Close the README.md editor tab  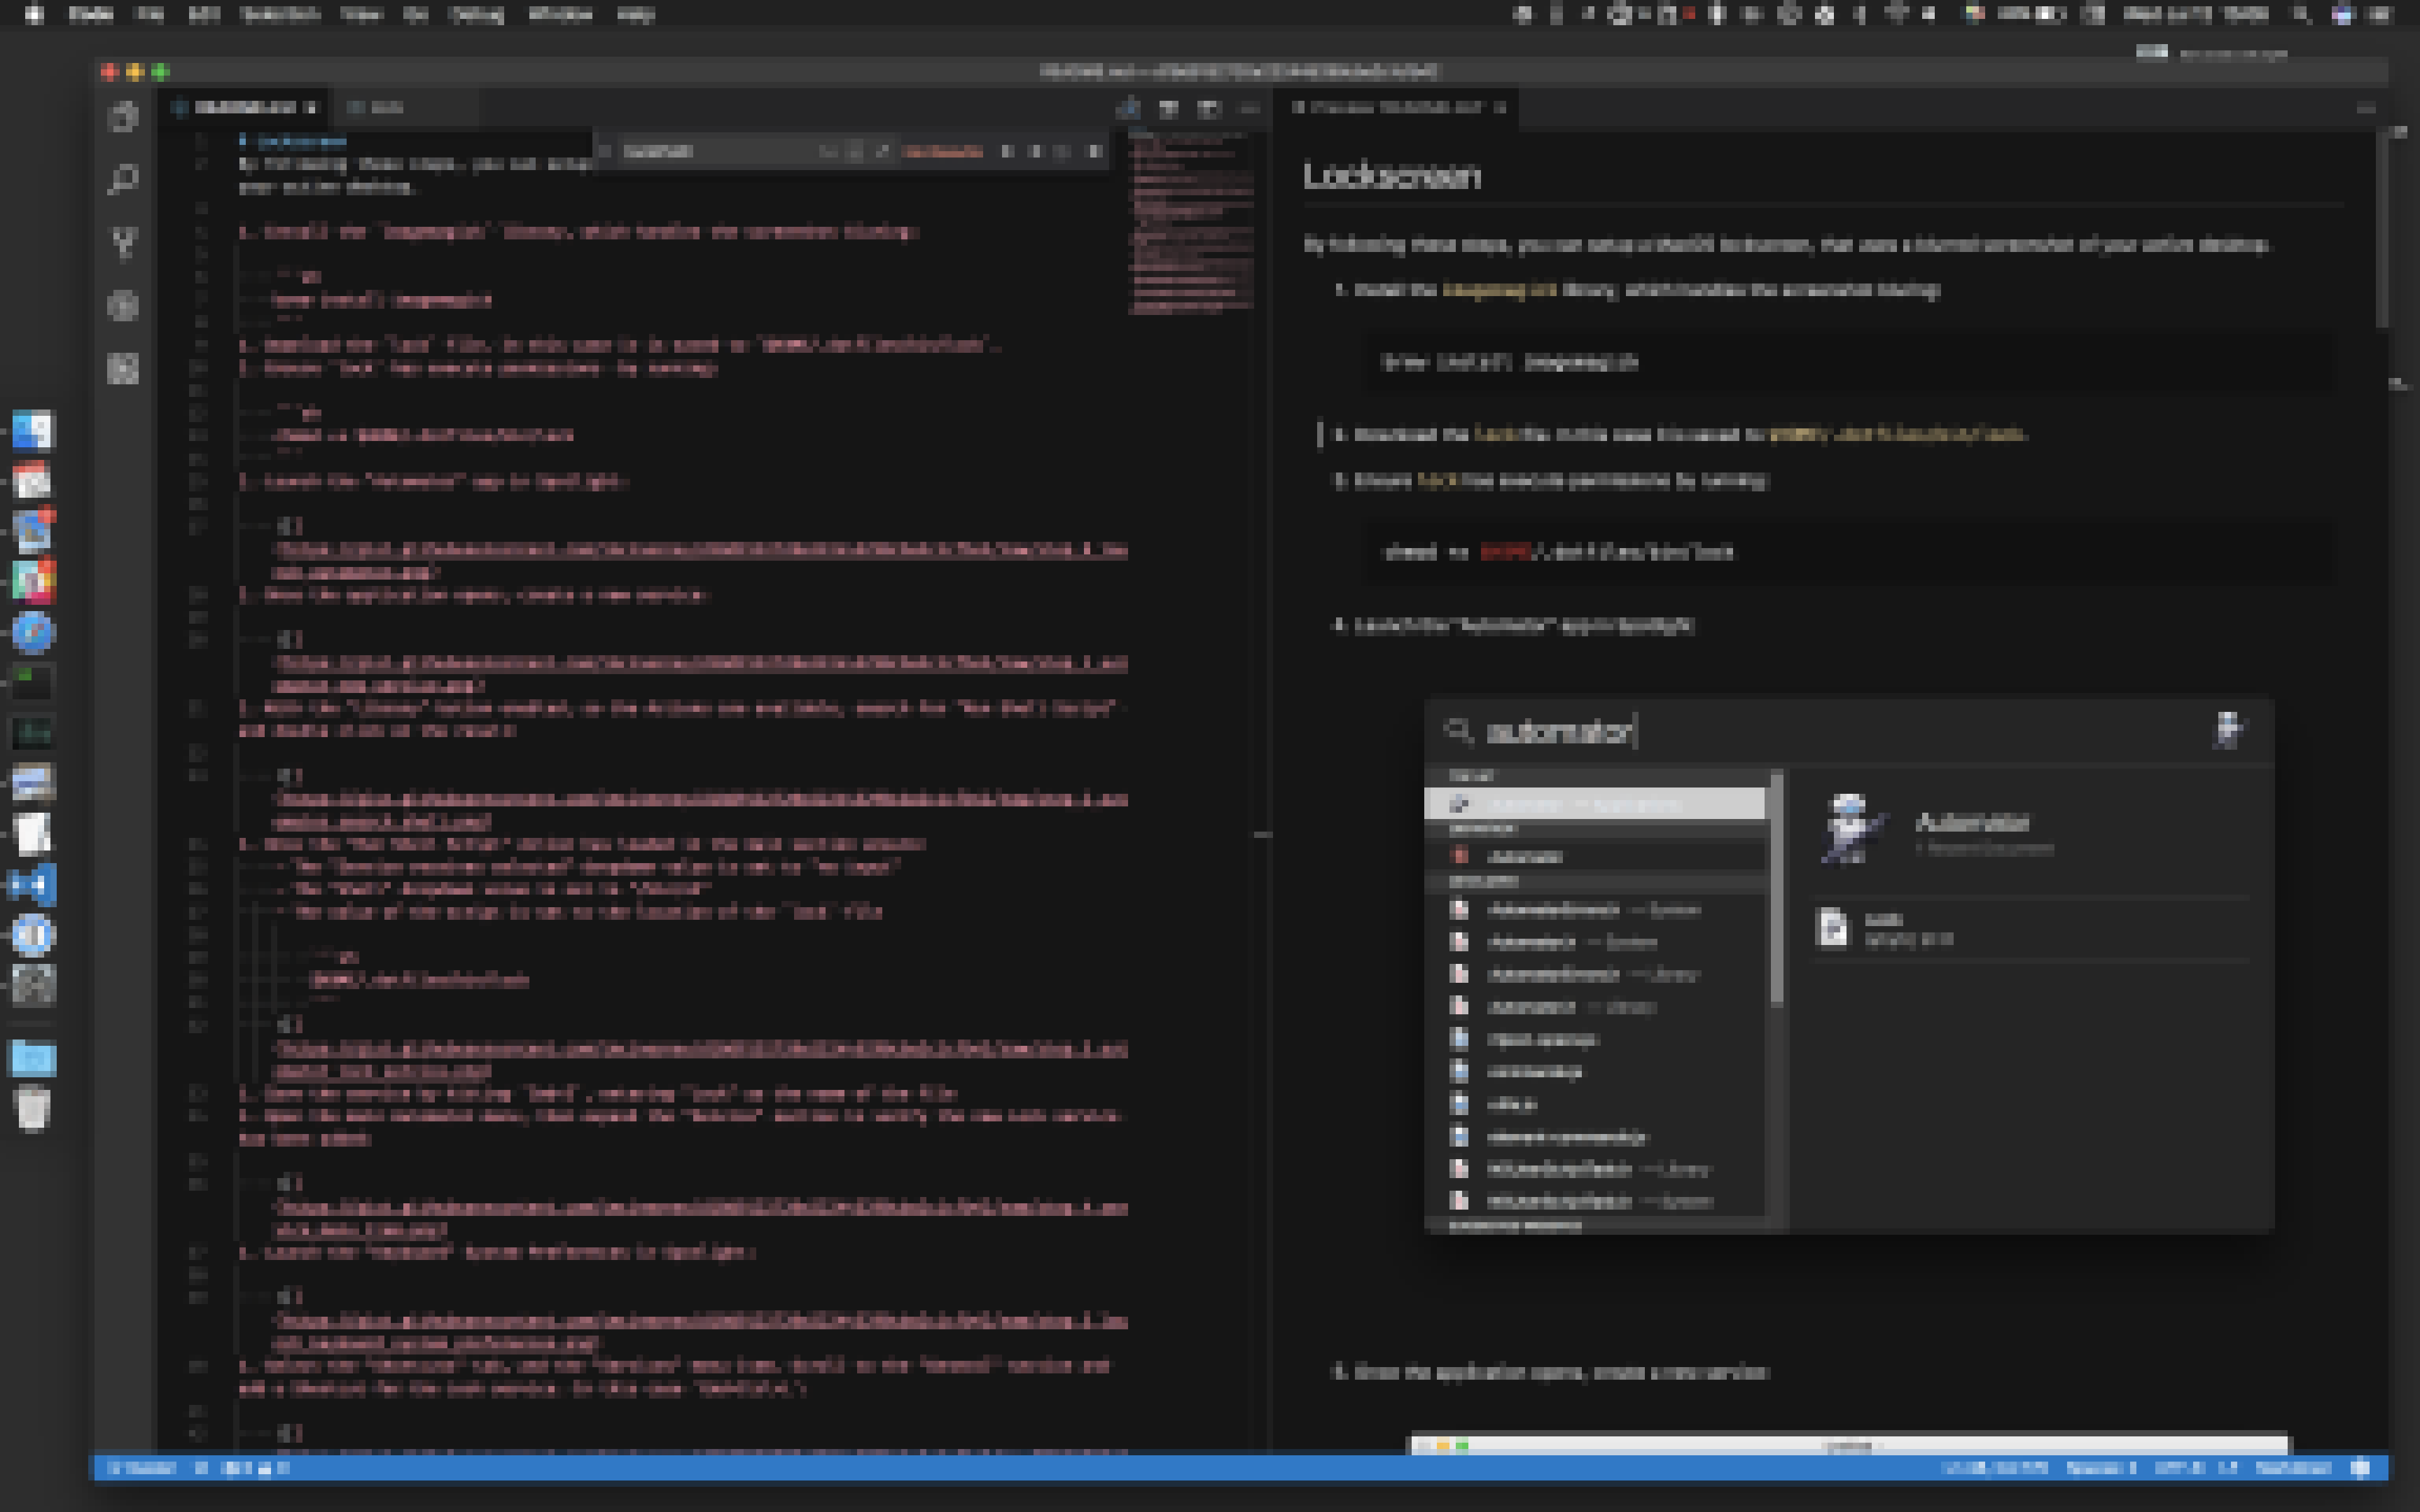tap(311, 108)
